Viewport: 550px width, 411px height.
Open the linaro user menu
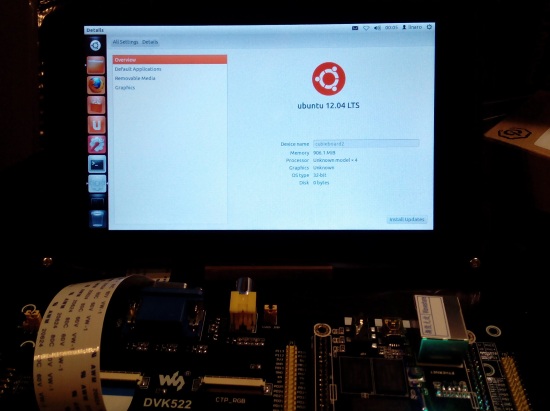coord(412,27)
